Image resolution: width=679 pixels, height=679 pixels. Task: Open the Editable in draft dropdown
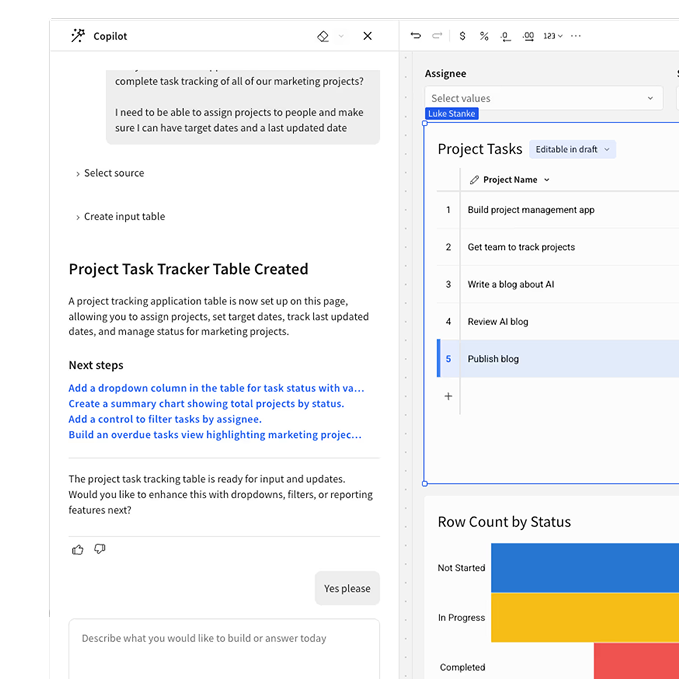(x=572, y=149)
